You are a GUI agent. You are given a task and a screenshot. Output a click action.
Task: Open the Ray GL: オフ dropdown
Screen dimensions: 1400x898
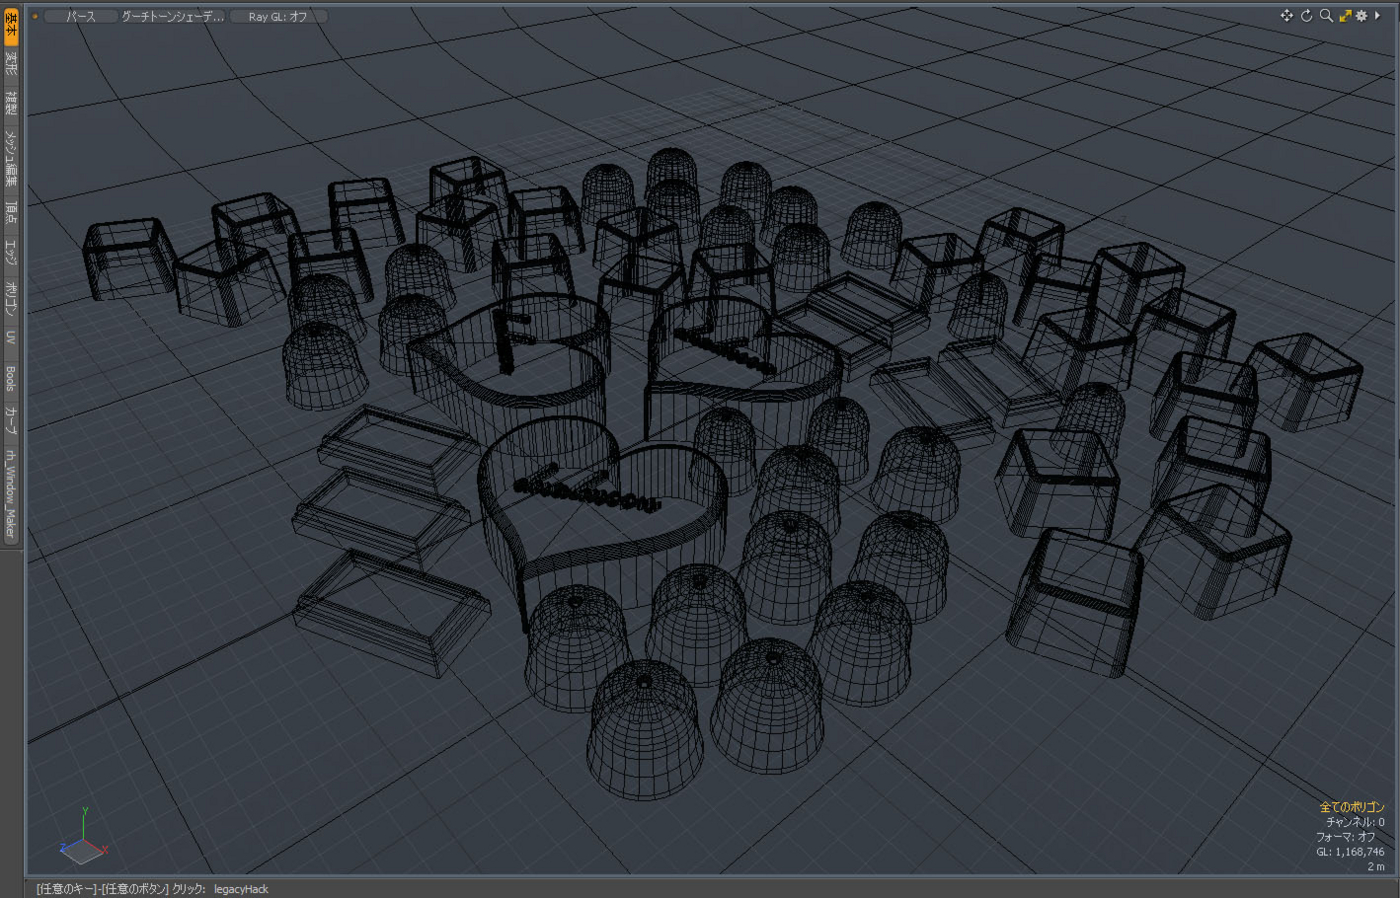tap(278, 17)
